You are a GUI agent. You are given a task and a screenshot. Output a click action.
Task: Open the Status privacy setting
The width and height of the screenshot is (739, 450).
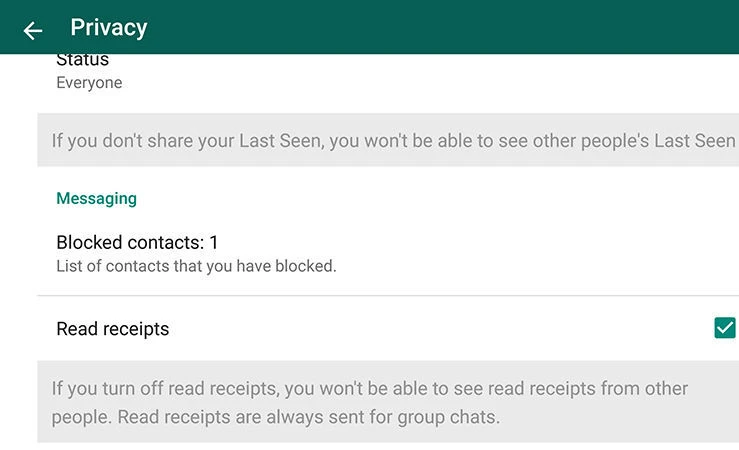point(83,61)
